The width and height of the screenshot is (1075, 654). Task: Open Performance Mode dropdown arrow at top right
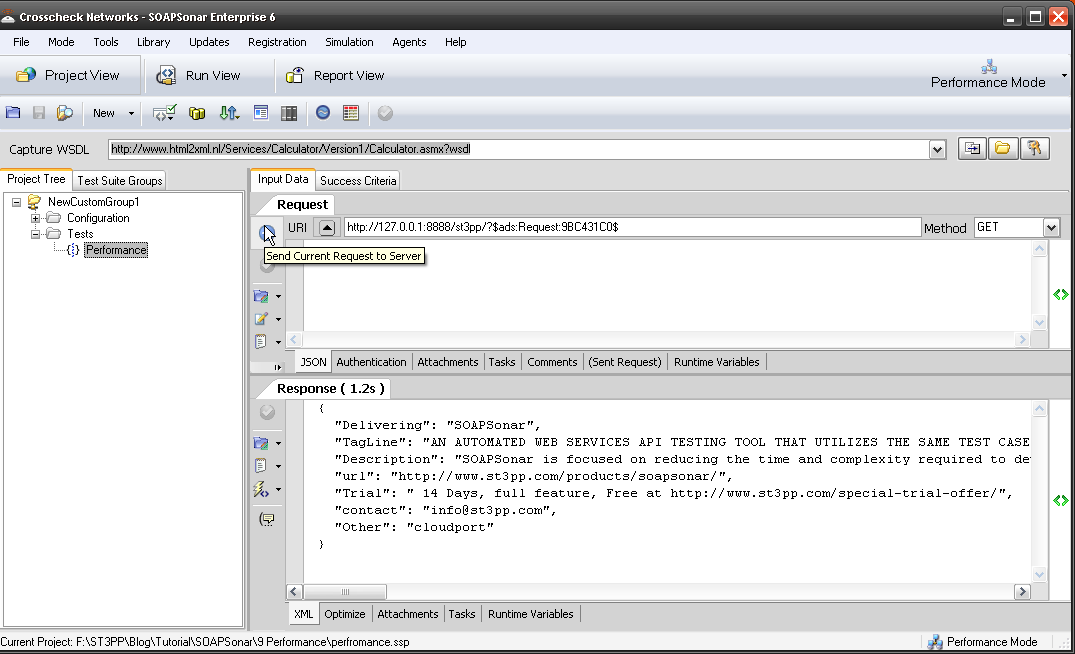click(x=1064, y=75)
